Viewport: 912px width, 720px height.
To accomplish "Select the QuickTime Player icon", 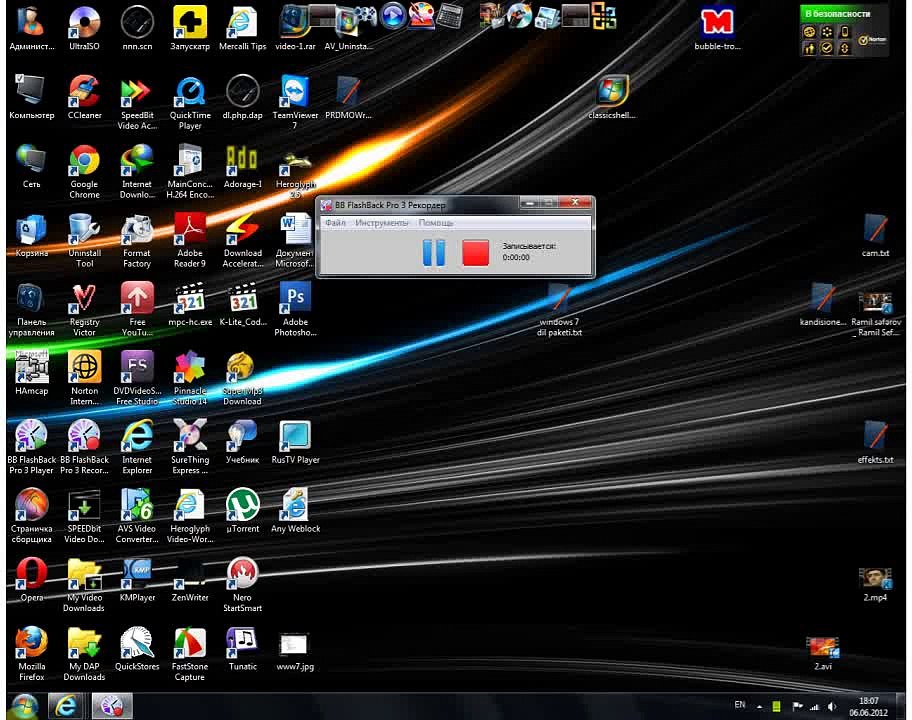I will tap(190, 104).
